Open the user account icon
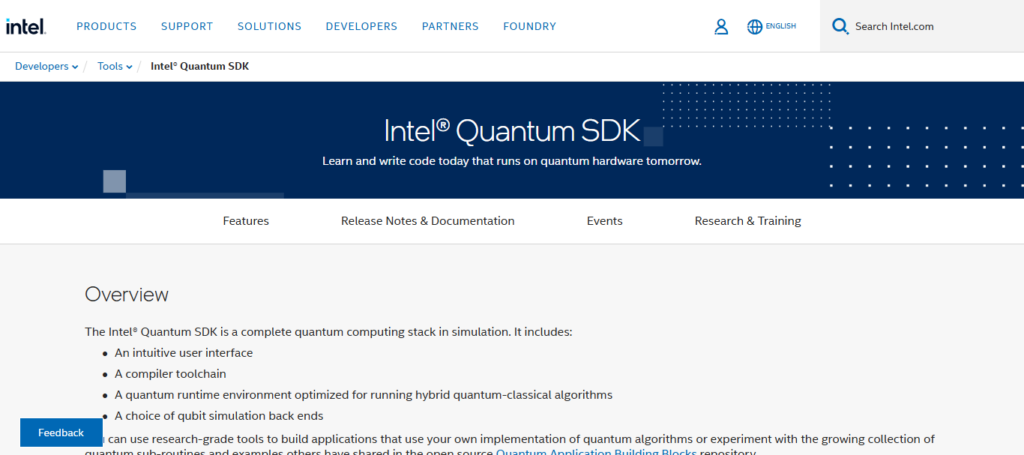This screenshot has height=455, width=1024. [721, 27]
